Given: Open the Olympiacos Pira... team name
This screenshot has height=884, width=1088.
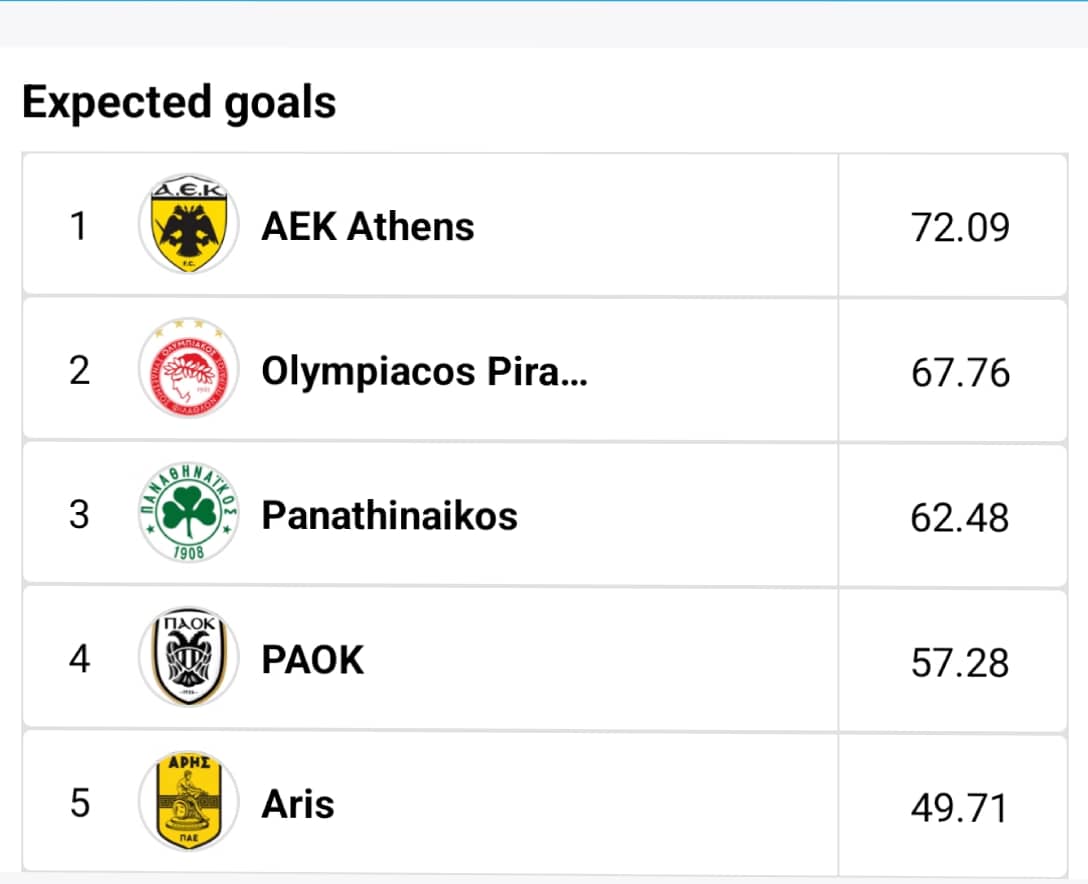Looking at the screenshot, I should (x=425, y=372).
